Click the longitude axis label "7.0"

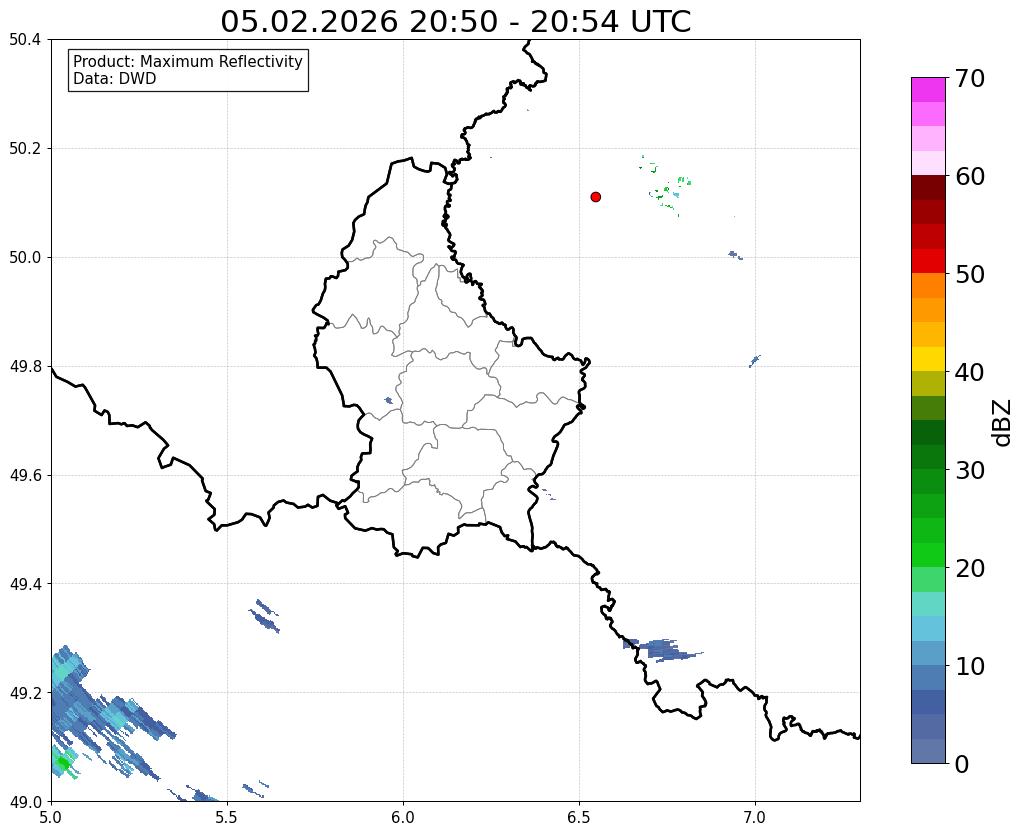(756, 818)
